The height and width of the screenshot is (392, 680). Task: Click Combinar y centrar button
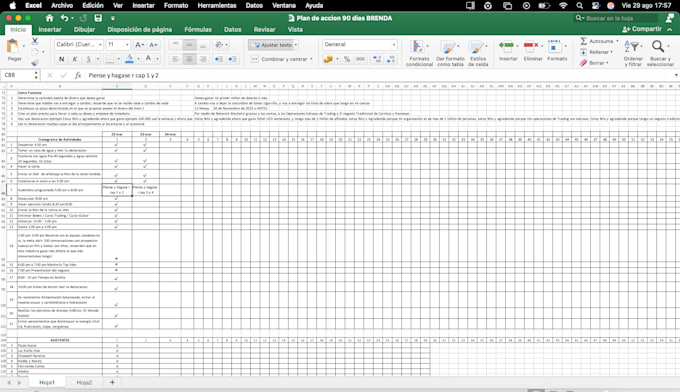[280, 59]
